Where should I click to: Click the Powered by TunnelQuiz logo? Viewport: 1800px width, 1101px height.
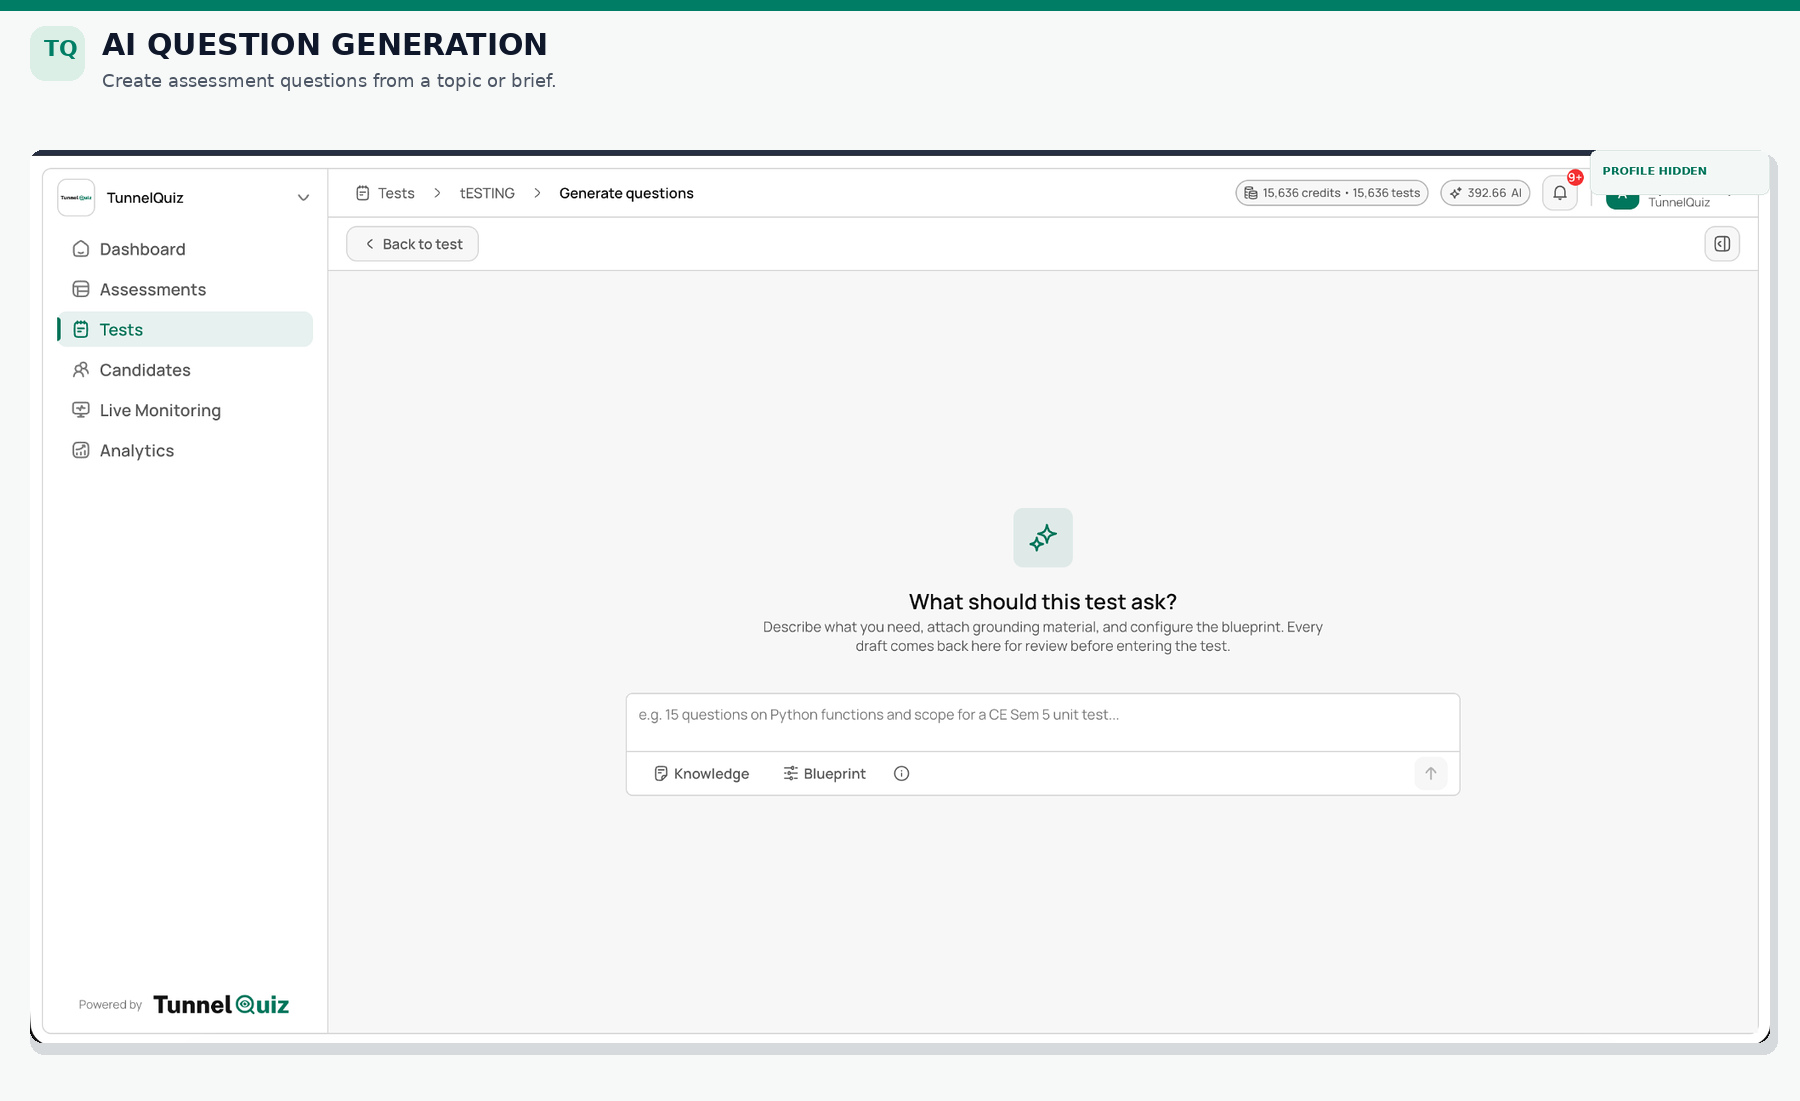221,1004
